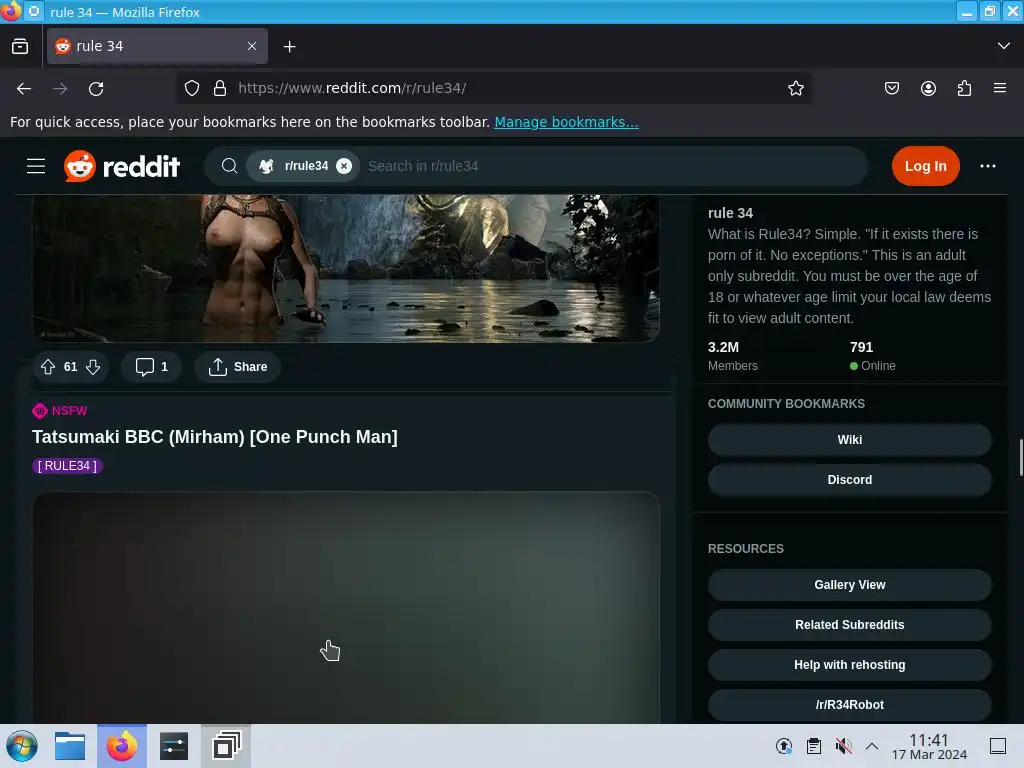Go back in Firefox history
The width and height of the screenshot is (1024, 768).
[x=24, y=88]
